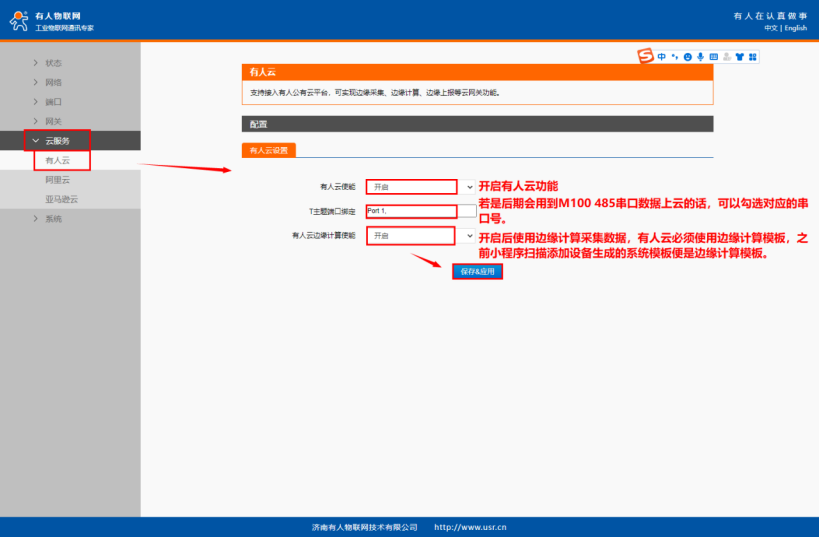Open the 有人云使能 dropdown
The width and height of the screenshot is (819, 538).
coord(420,186)
